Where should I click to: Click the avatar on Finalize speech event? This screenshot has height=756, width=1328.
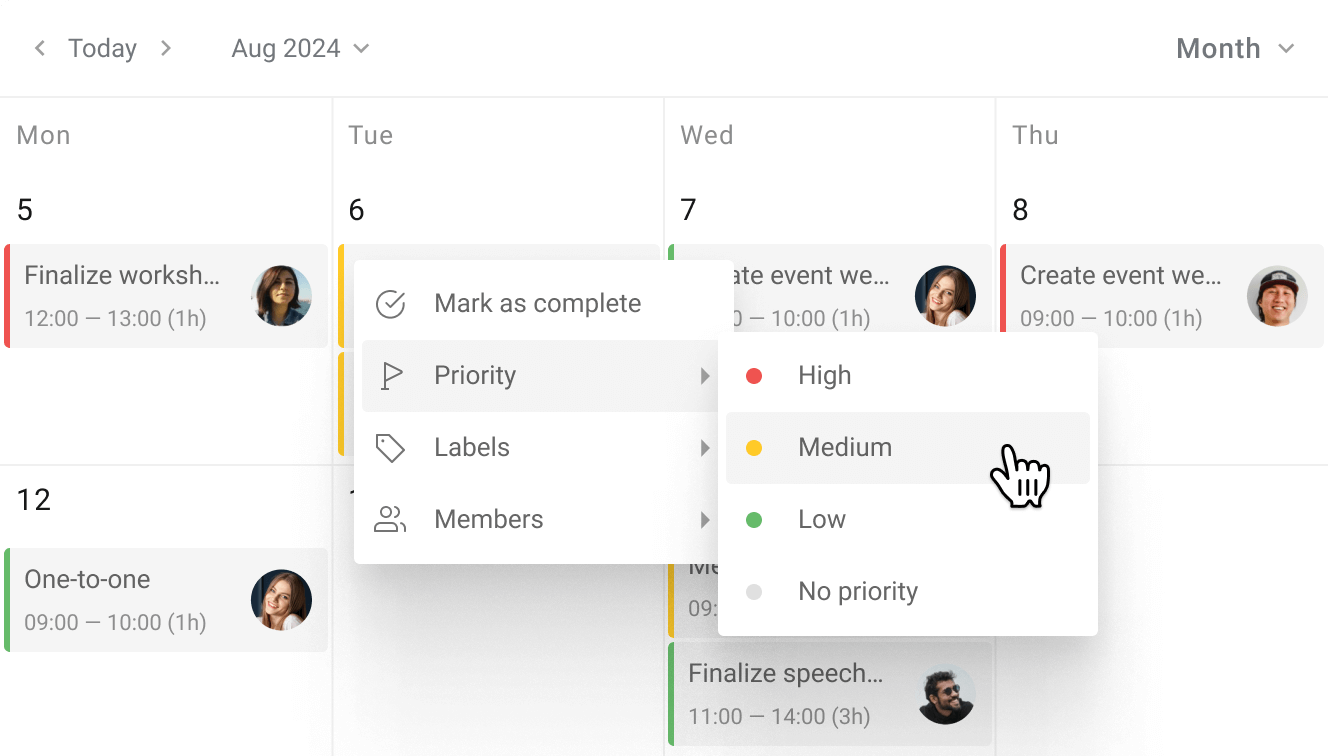click(945, 694)
